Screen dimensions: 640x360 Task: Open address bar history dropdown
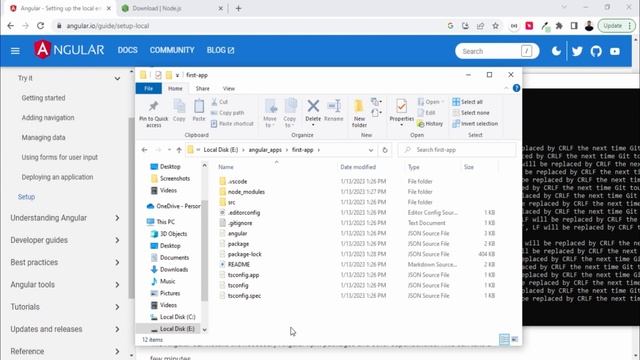pos(371,150)
